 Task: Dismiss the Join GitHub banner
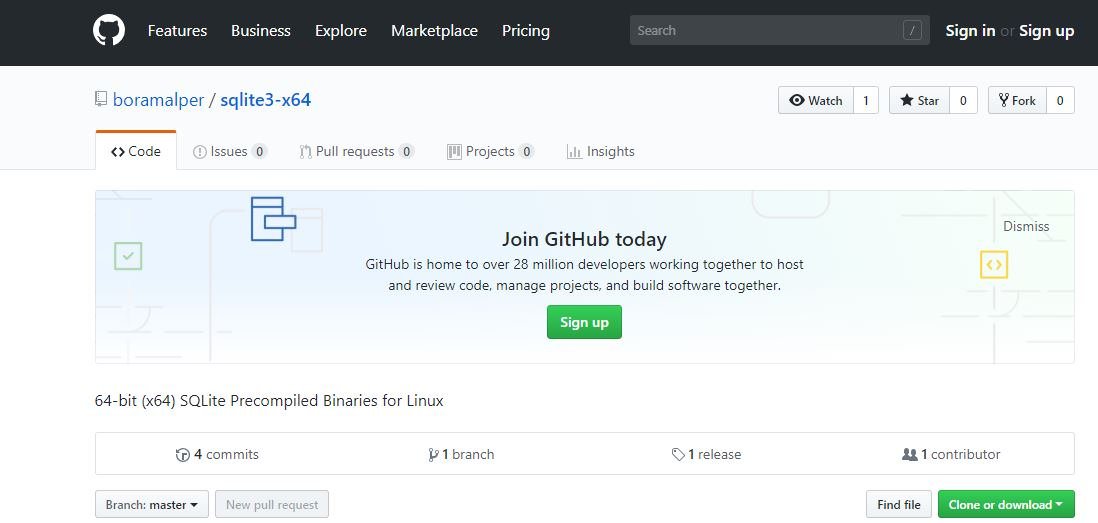coord(1026,226)
